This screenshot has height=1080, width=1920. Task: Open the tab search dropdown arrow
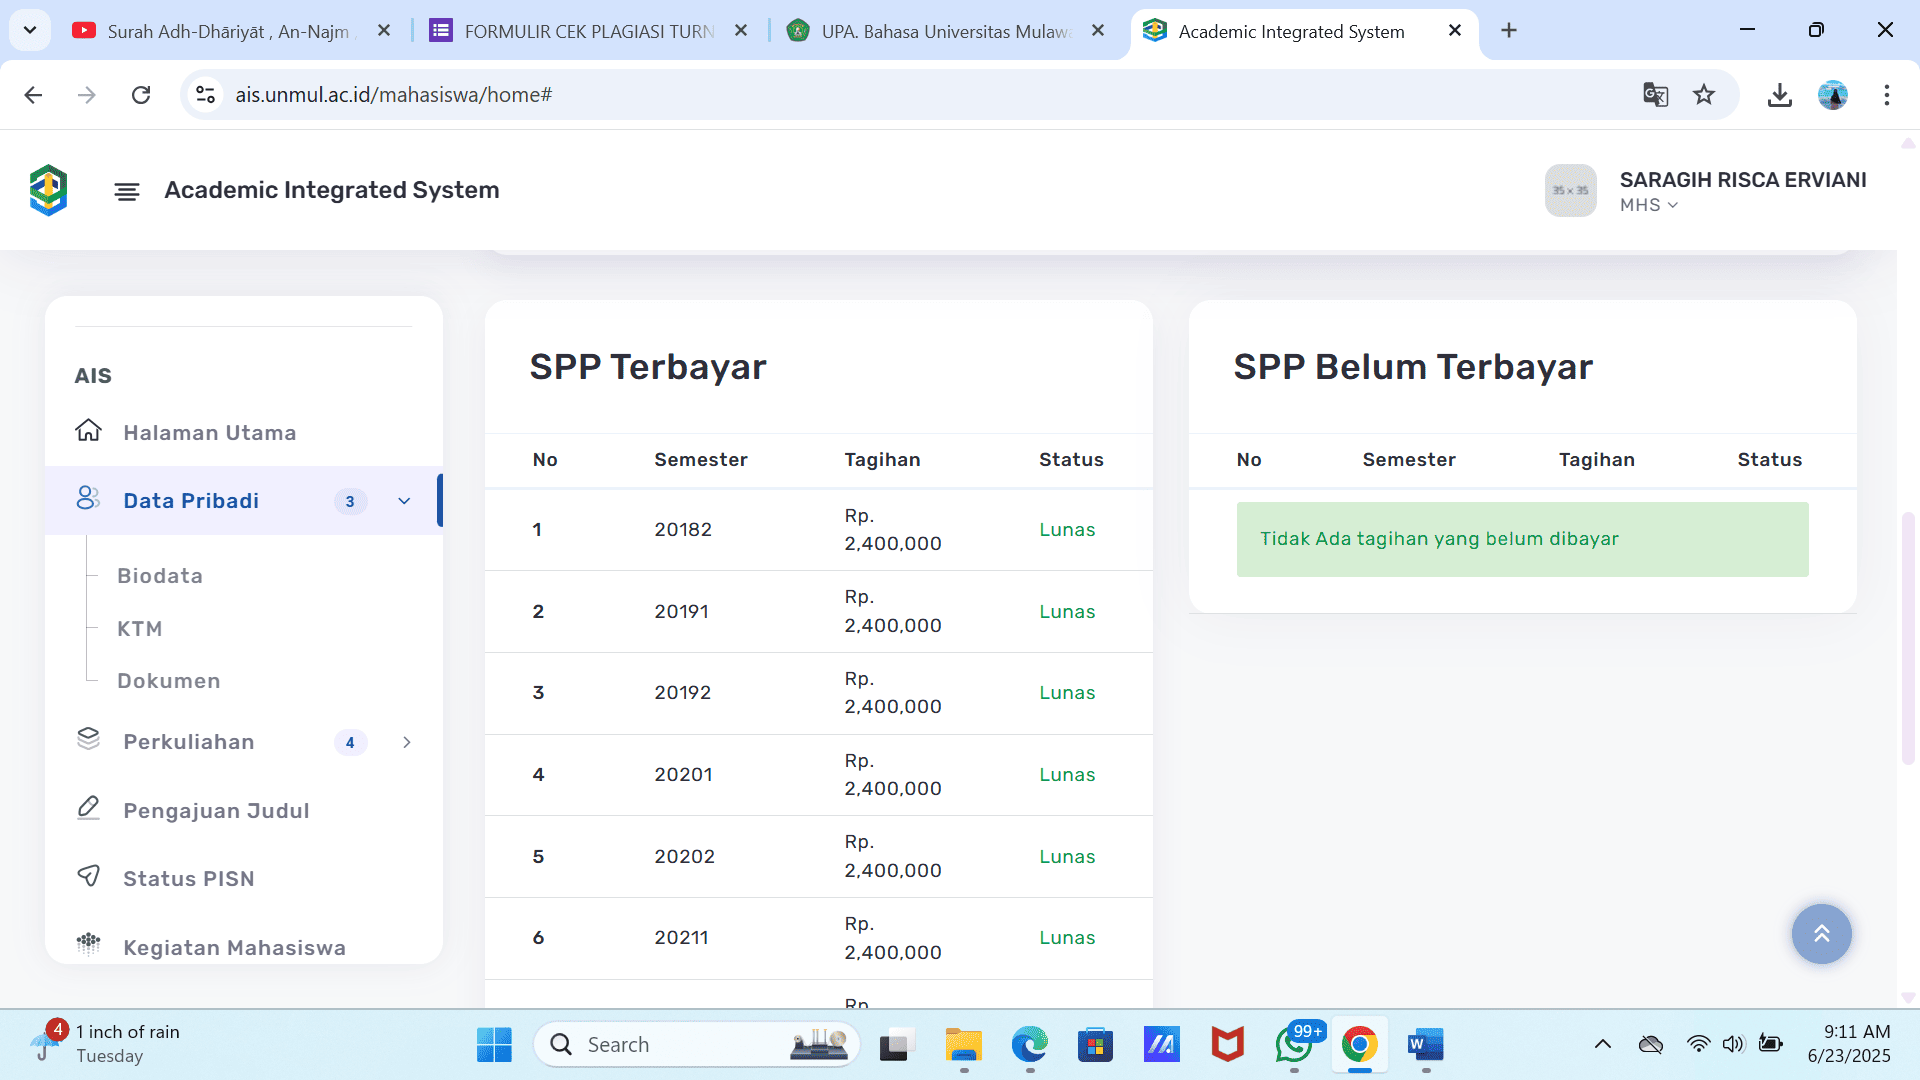[x=30, y=30]
